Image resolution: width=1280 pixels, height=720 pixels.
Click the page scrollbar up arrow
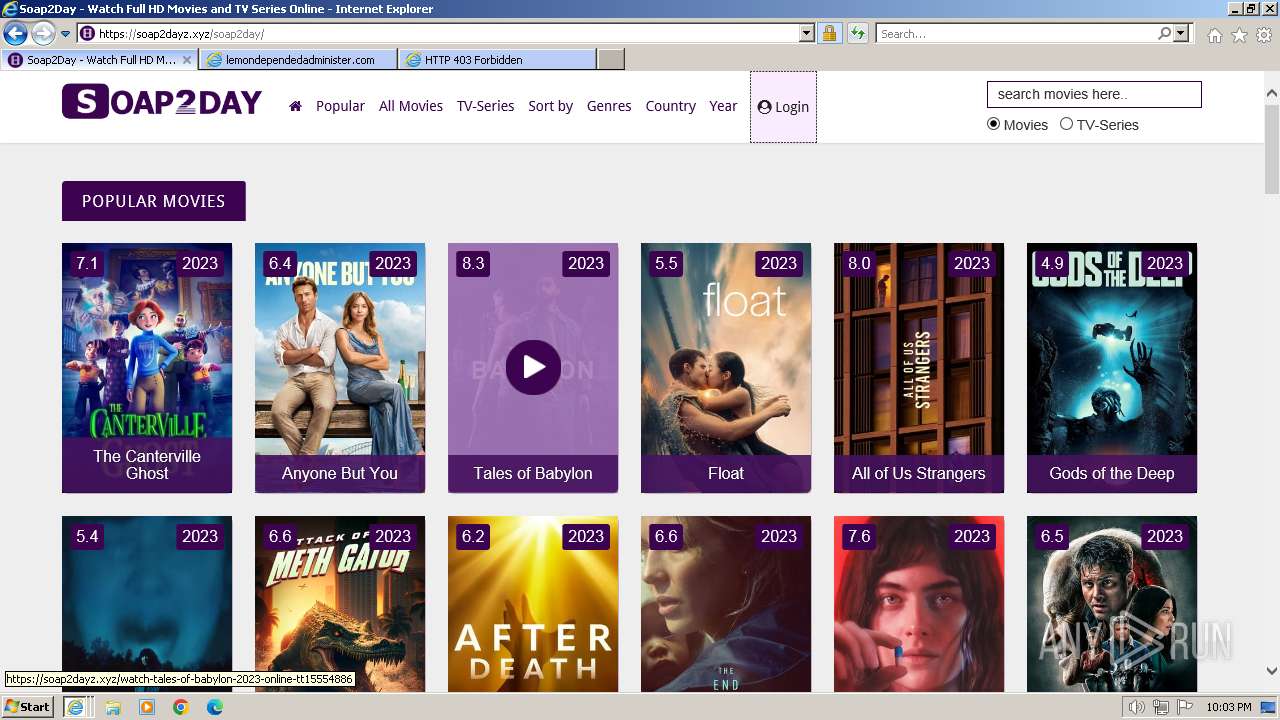pyautogui.click(x=1272, y=93)
